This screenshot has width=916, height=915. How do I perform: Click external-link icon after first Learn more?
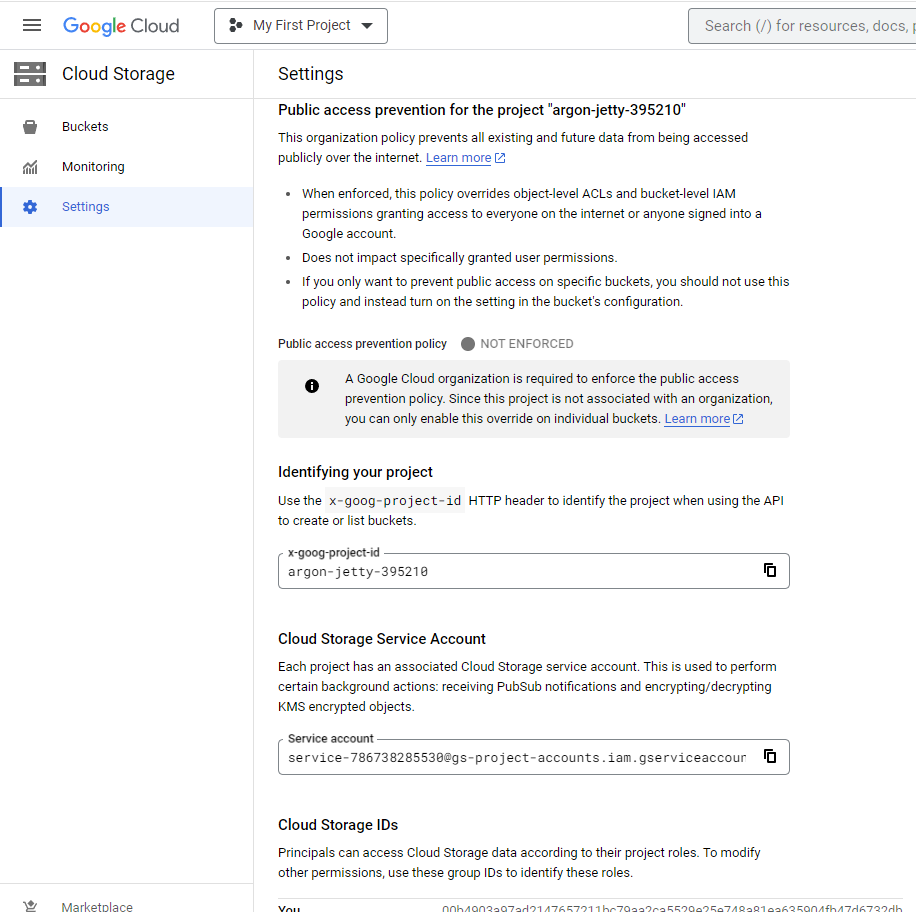pos(500,158)
